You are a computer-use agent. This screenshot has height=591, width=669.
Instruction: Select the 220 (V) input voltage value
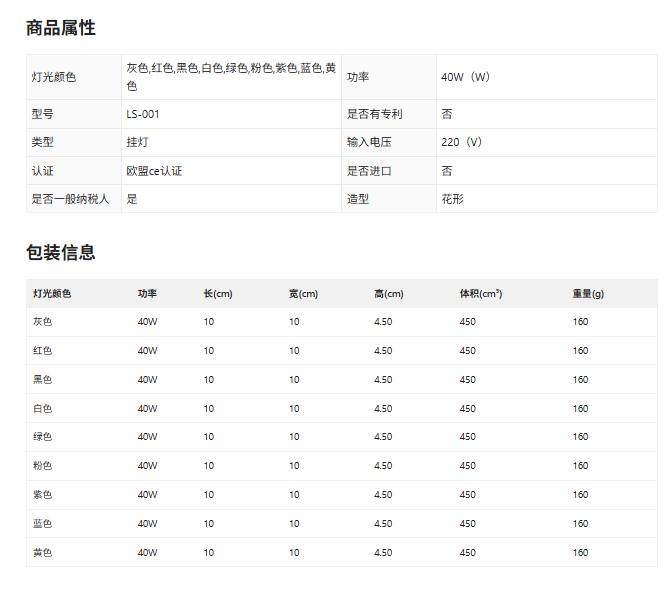(461, 142)
